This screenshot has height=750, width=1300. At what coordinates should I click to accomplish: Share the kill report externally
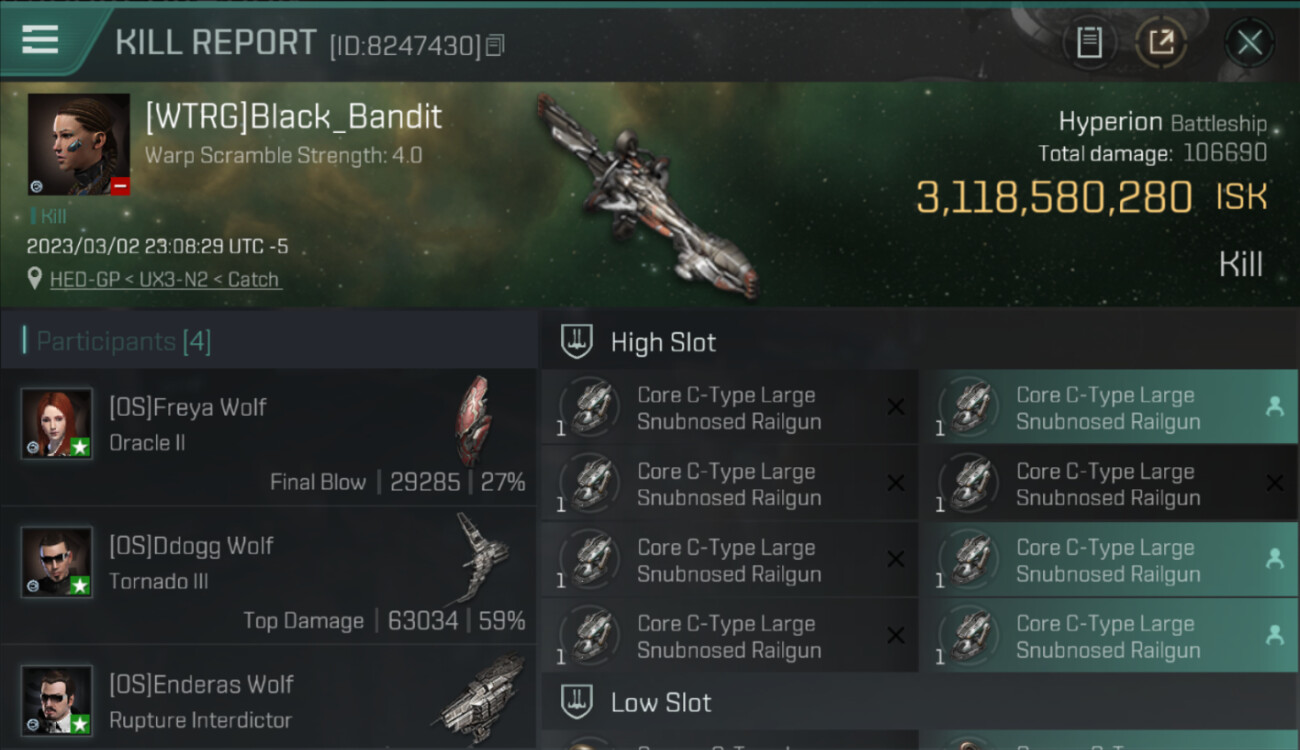pos(1161,43)
